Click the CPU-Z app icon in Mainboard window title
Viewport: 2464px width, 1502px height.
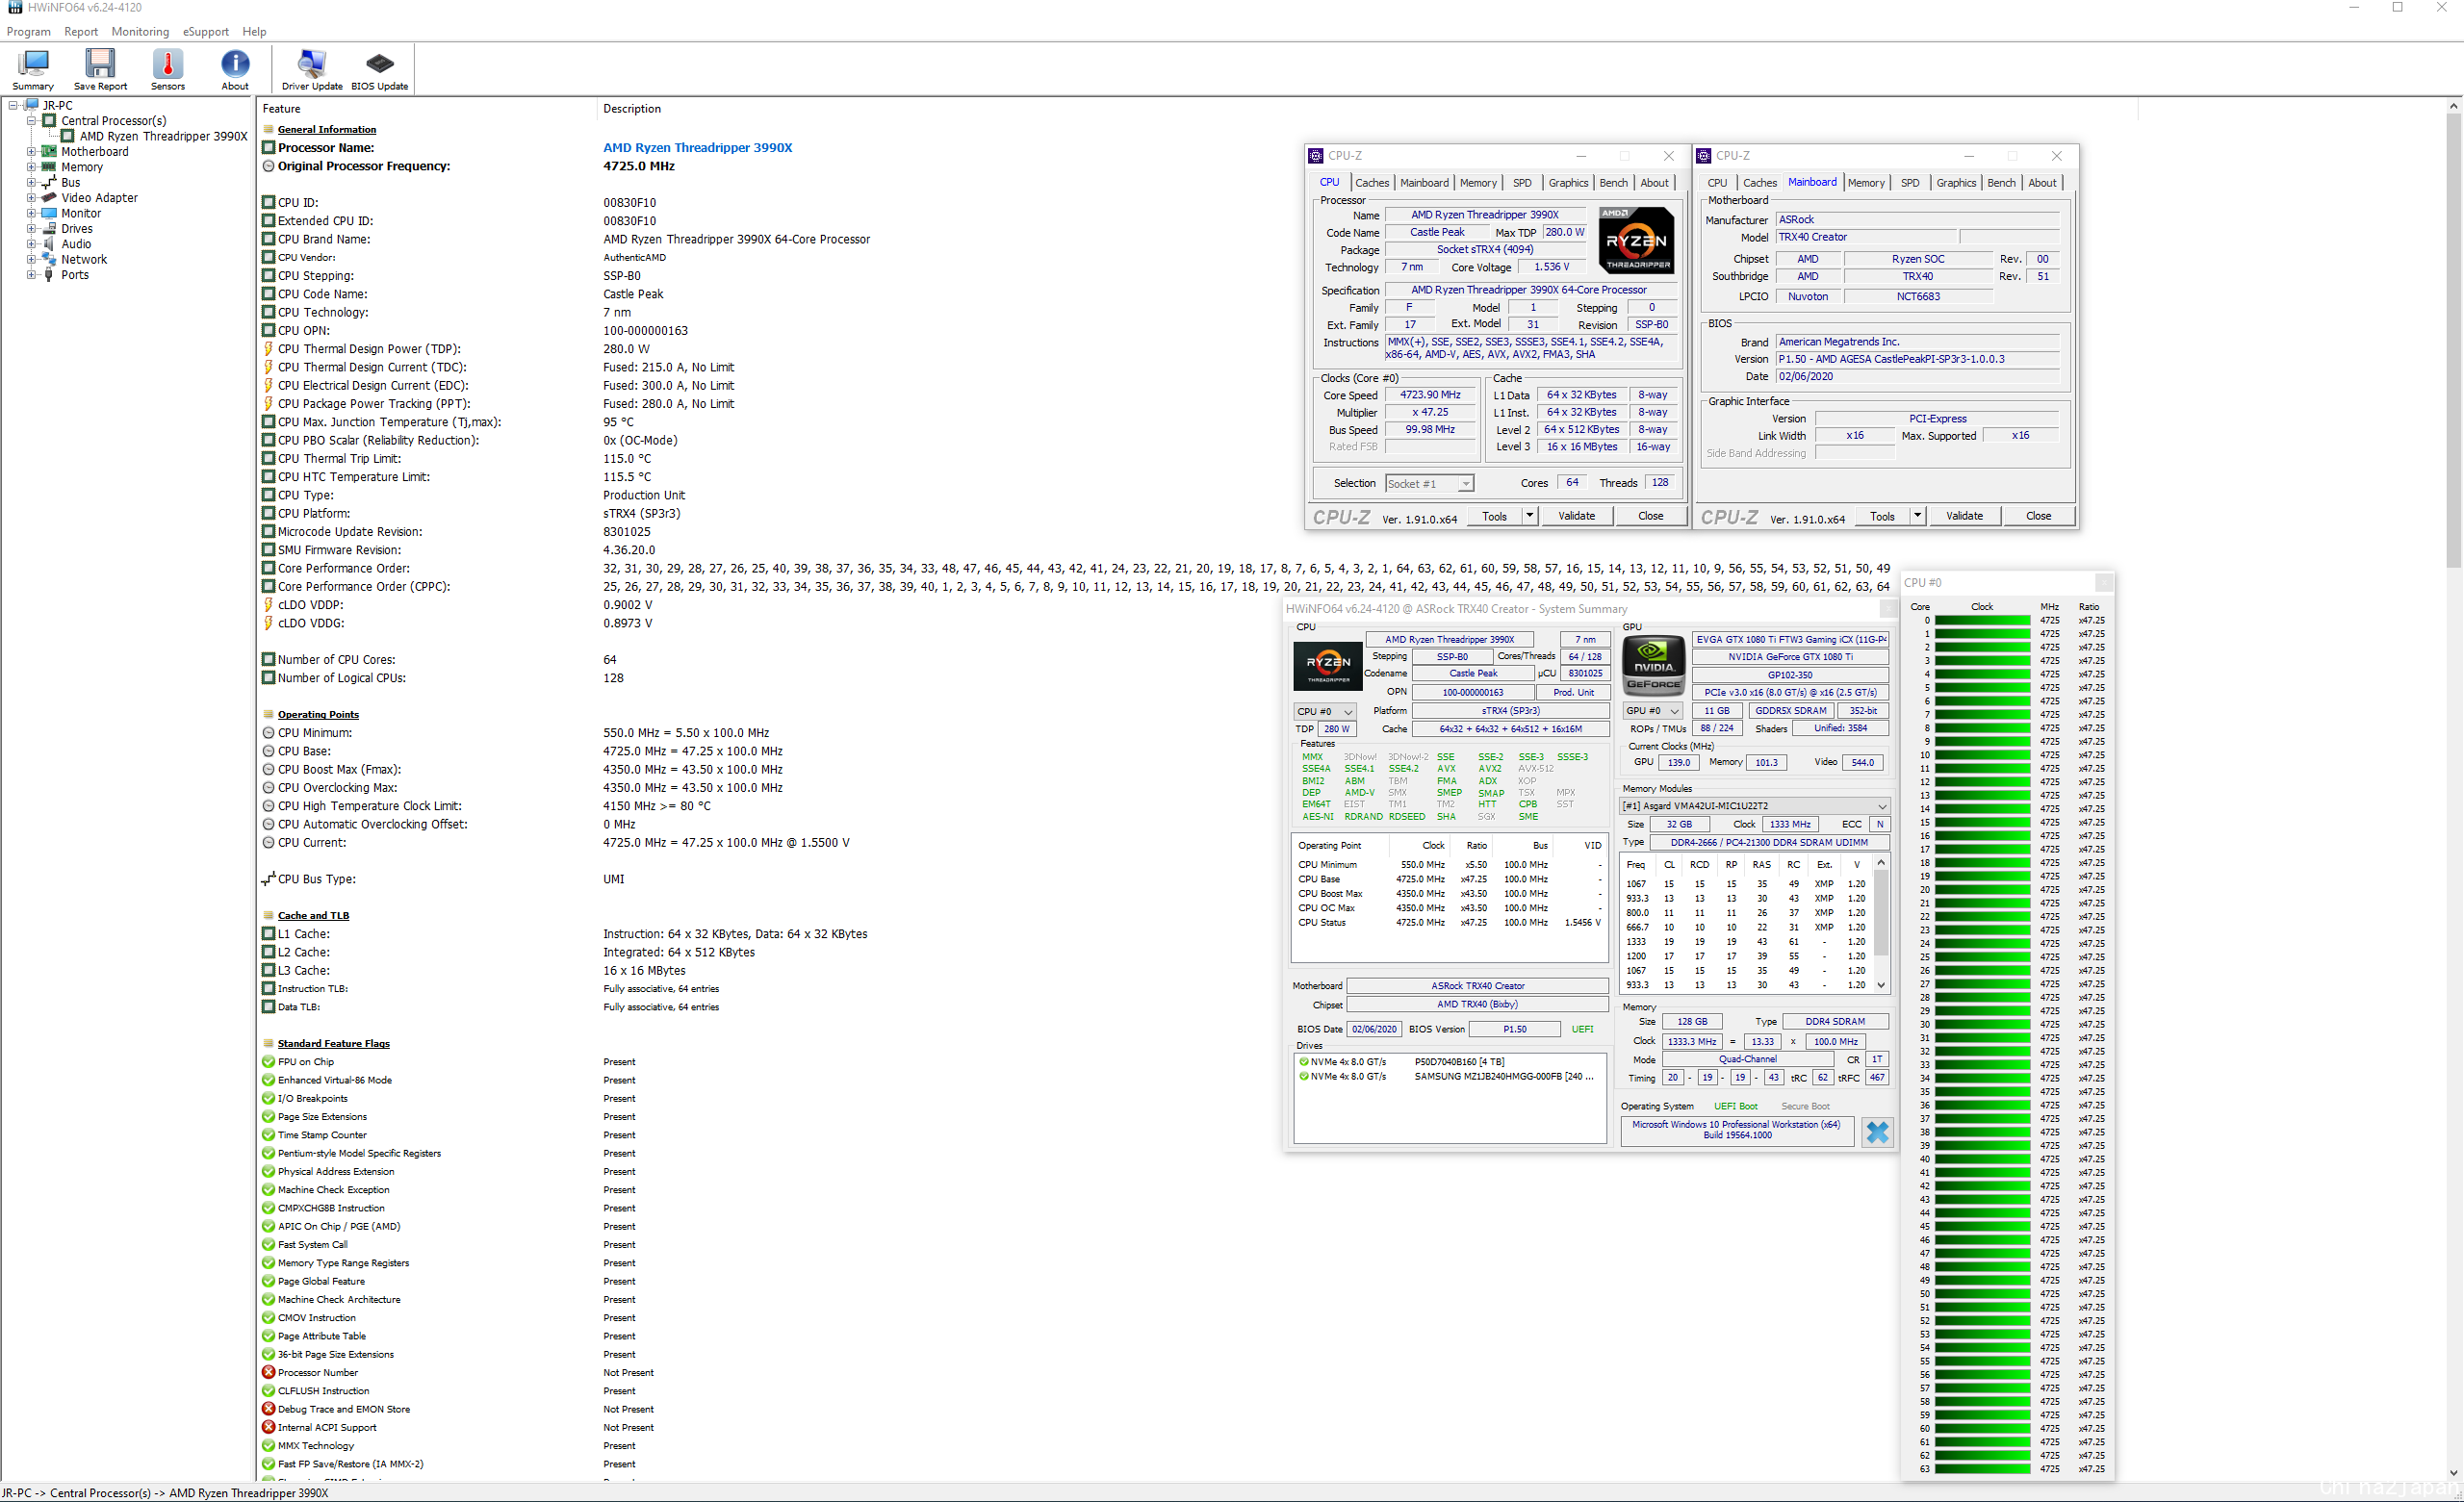1704,156
